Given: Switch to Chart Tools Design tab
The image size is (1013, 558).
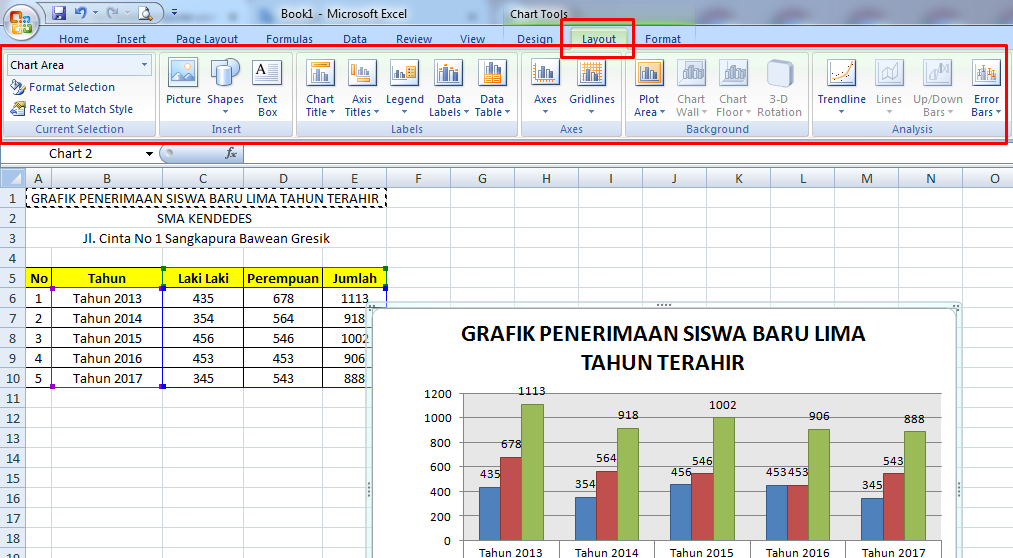Looking at the screenshot, I should click(x=535, y=39).
